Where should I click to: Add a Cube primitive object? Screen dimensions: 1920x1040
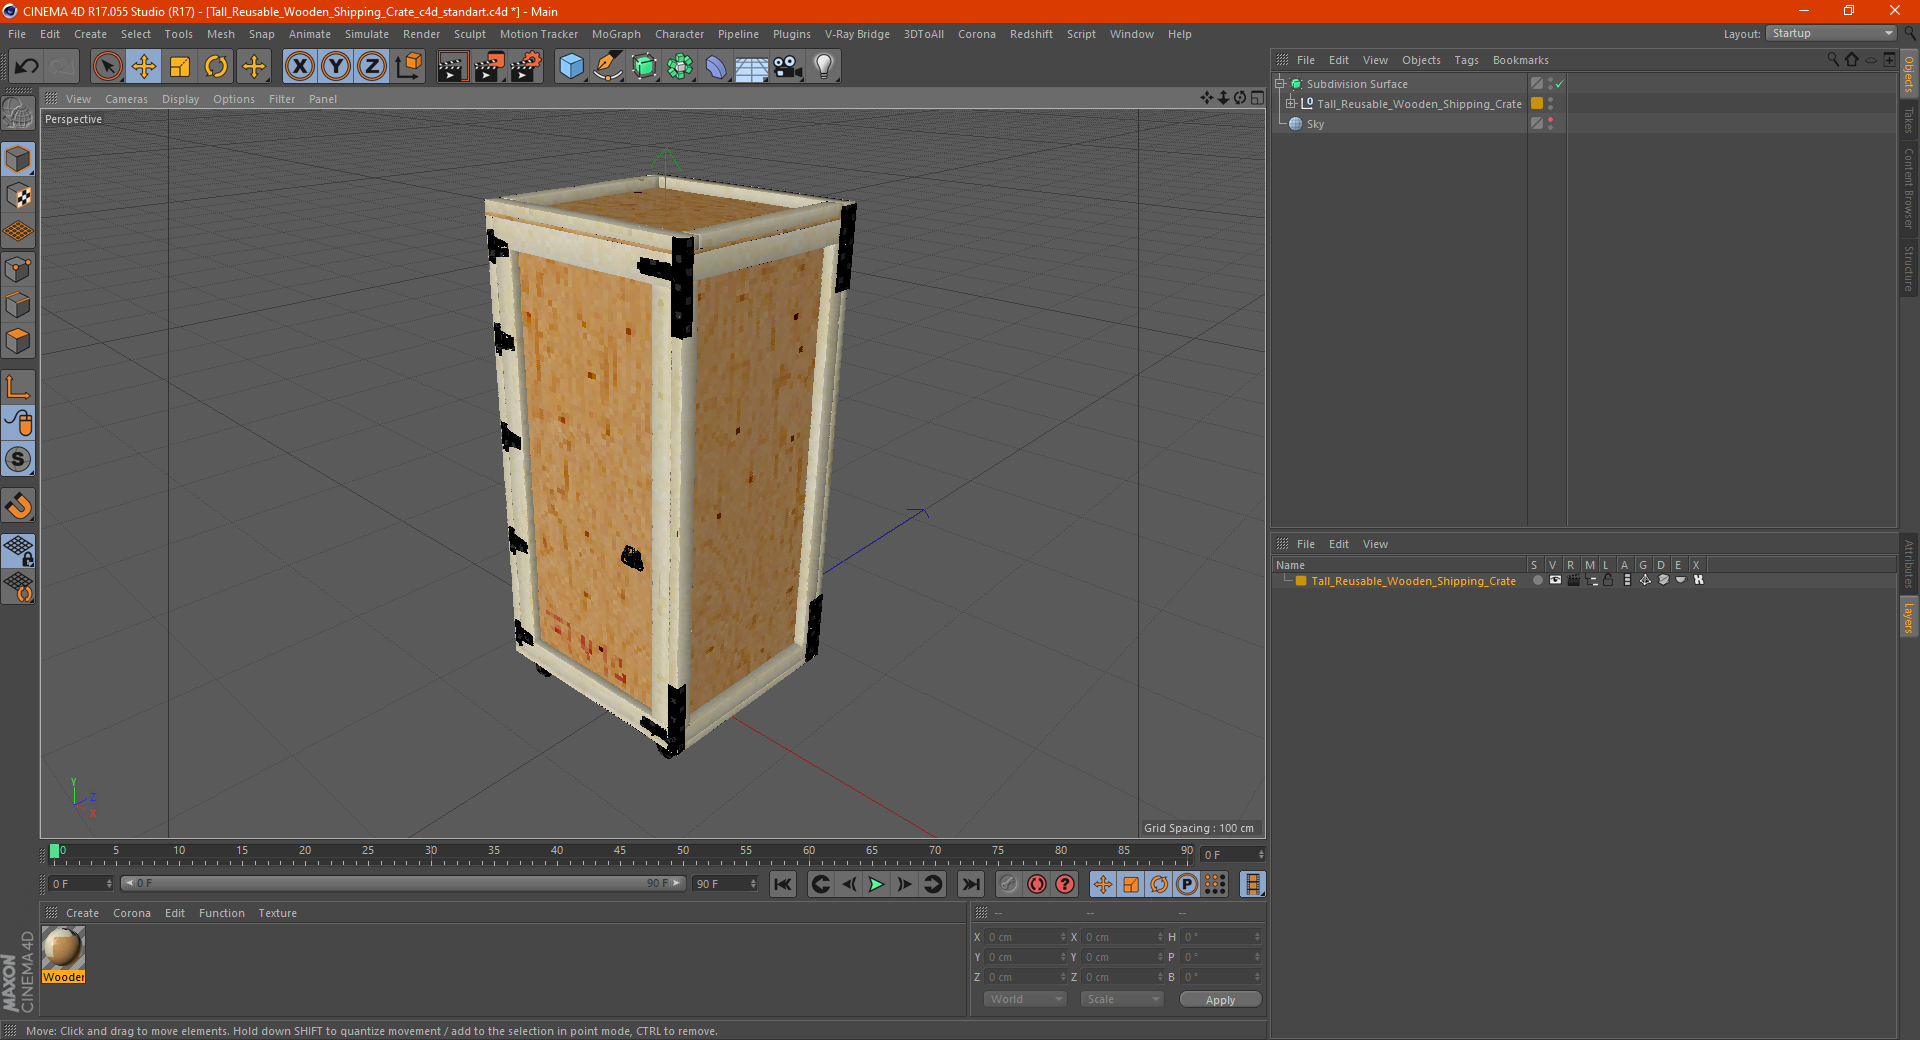(571, 67)
